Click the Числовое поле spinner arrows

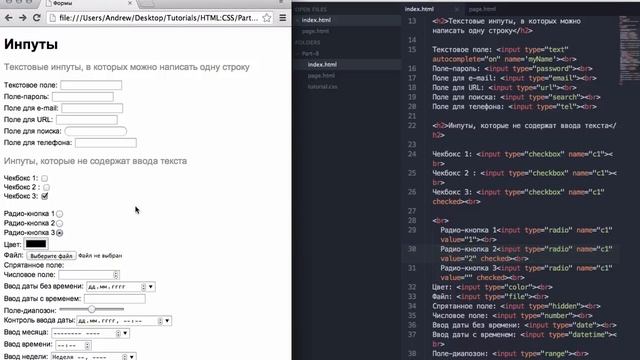[x=116, y=275]
